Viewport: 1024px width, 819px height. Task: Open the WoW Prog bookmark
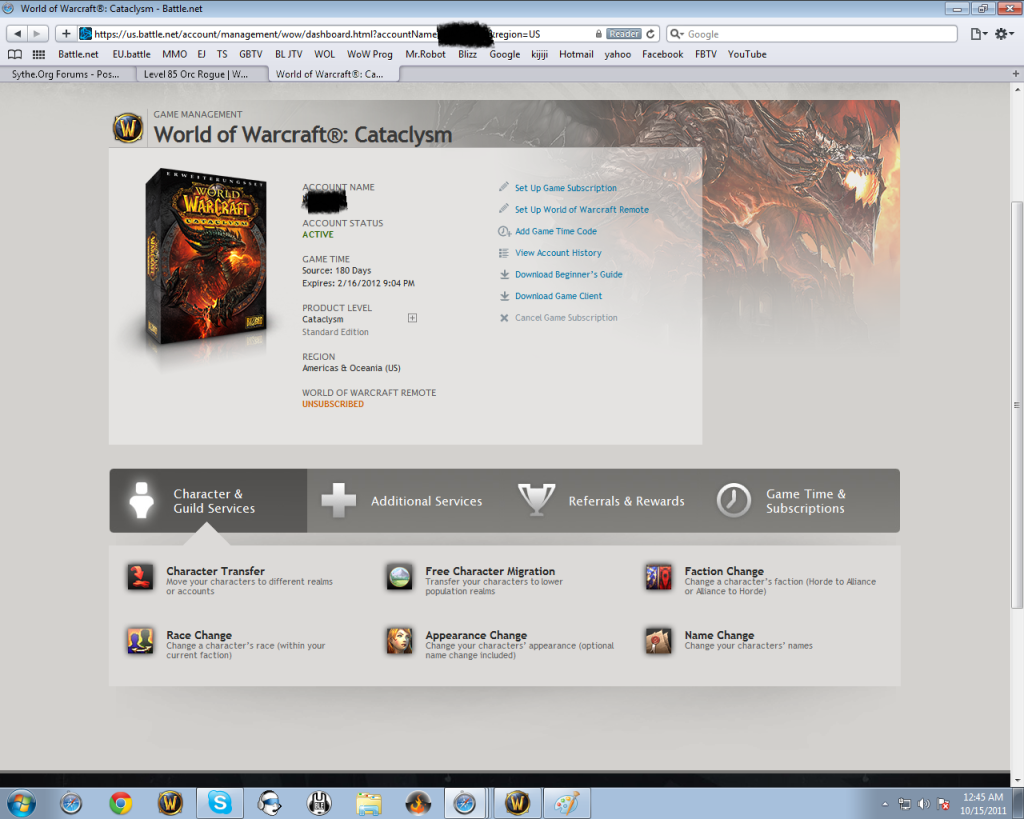coord(370,54)
